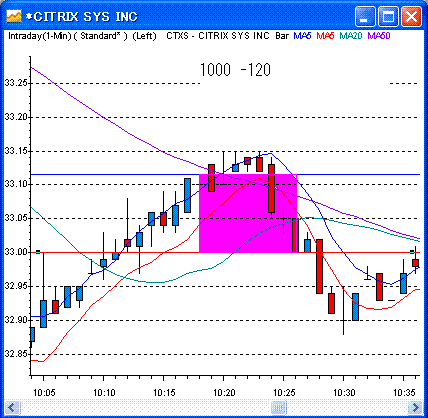Click the 10:20 time axis label
Image resolution: width=428 pixels, height=418 pixels.
coord(224,393)
